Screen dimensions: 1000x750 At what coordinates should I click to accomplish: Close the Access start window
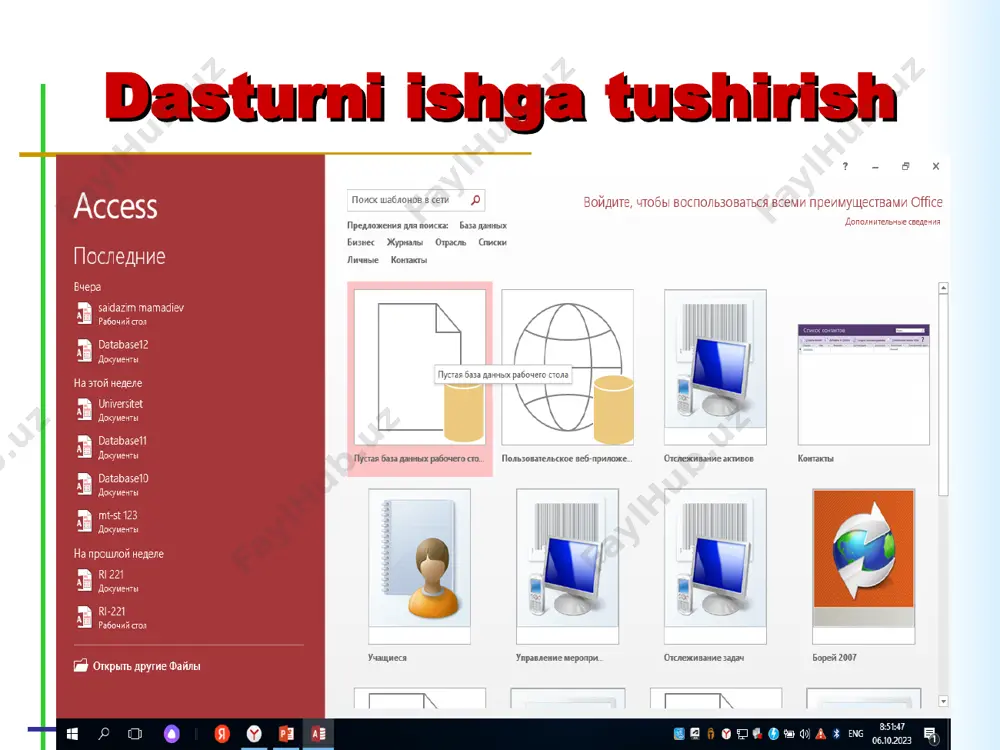click(x=936, y=166)
